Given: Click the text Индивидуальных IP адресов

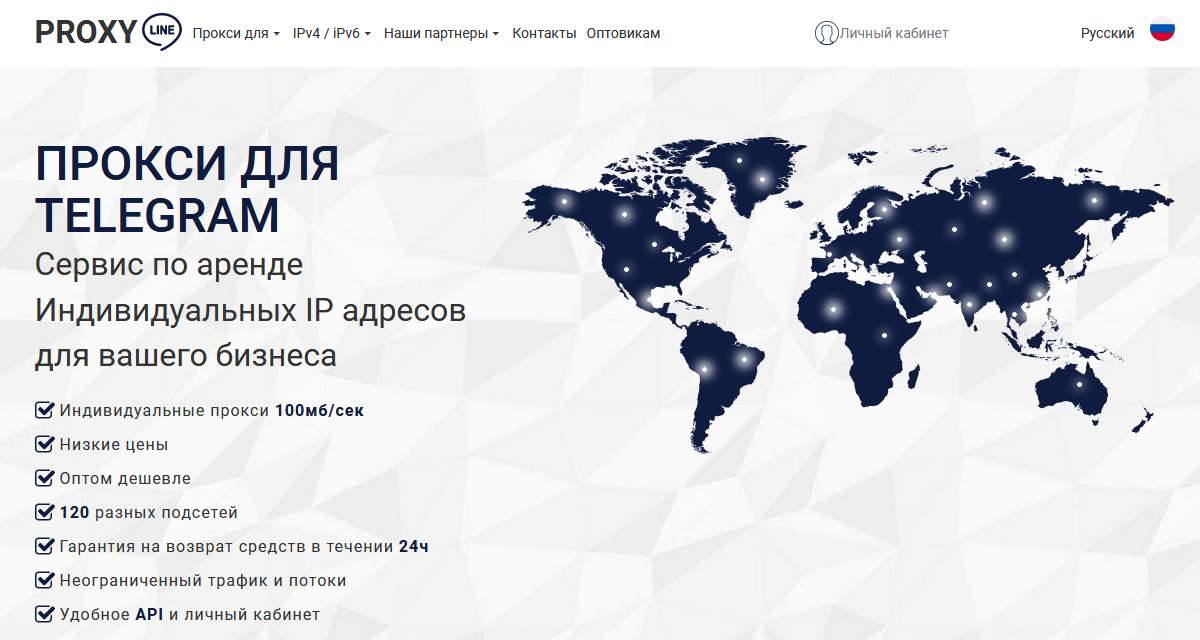Looking at the screenshot, I should point(250,310).
